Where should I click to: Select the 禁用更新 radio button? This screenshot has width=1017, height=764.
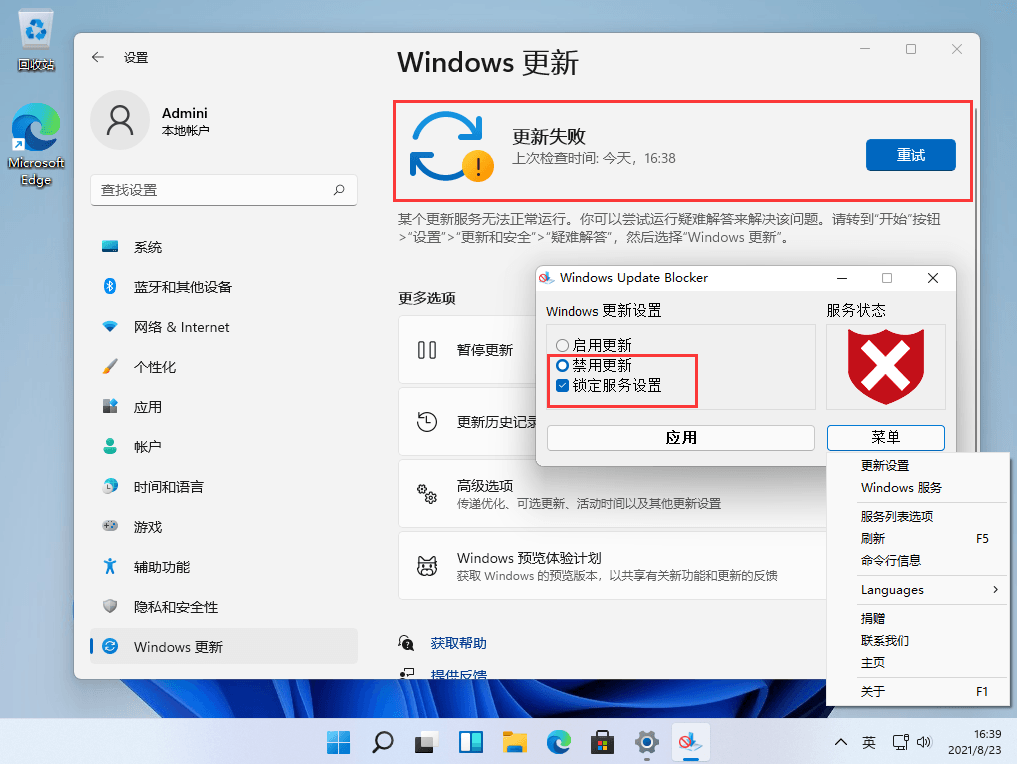coord(562,366)
